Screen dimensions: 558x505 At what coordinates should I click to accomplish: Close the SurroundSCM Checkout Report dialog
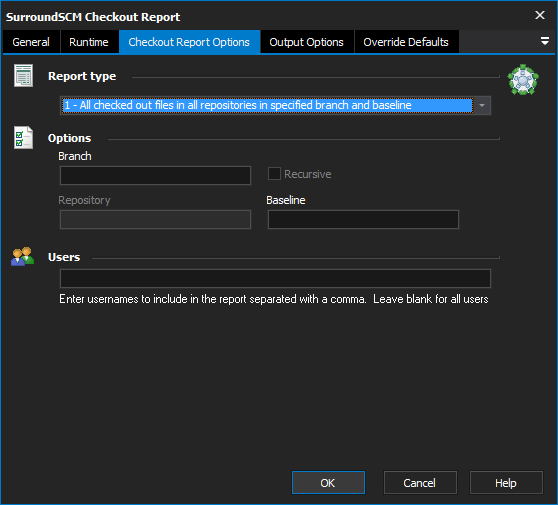point(539,15)
